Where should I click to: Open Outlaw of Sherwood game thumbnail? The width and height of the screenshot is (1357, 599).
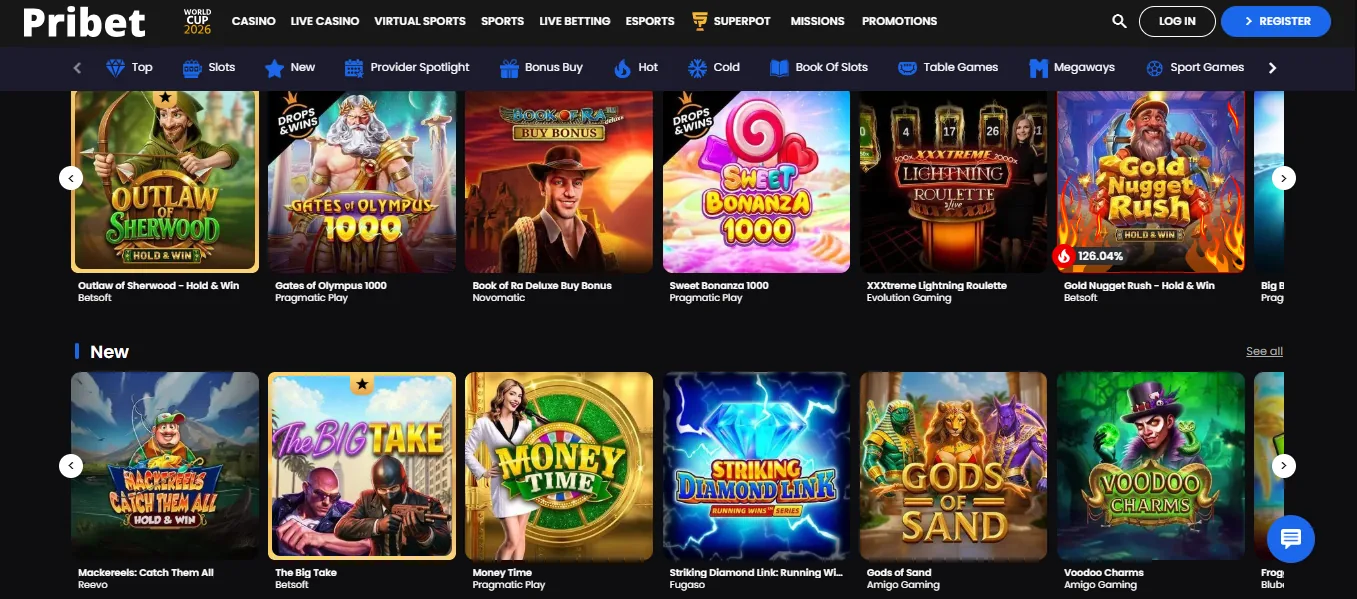click(165, 181)
